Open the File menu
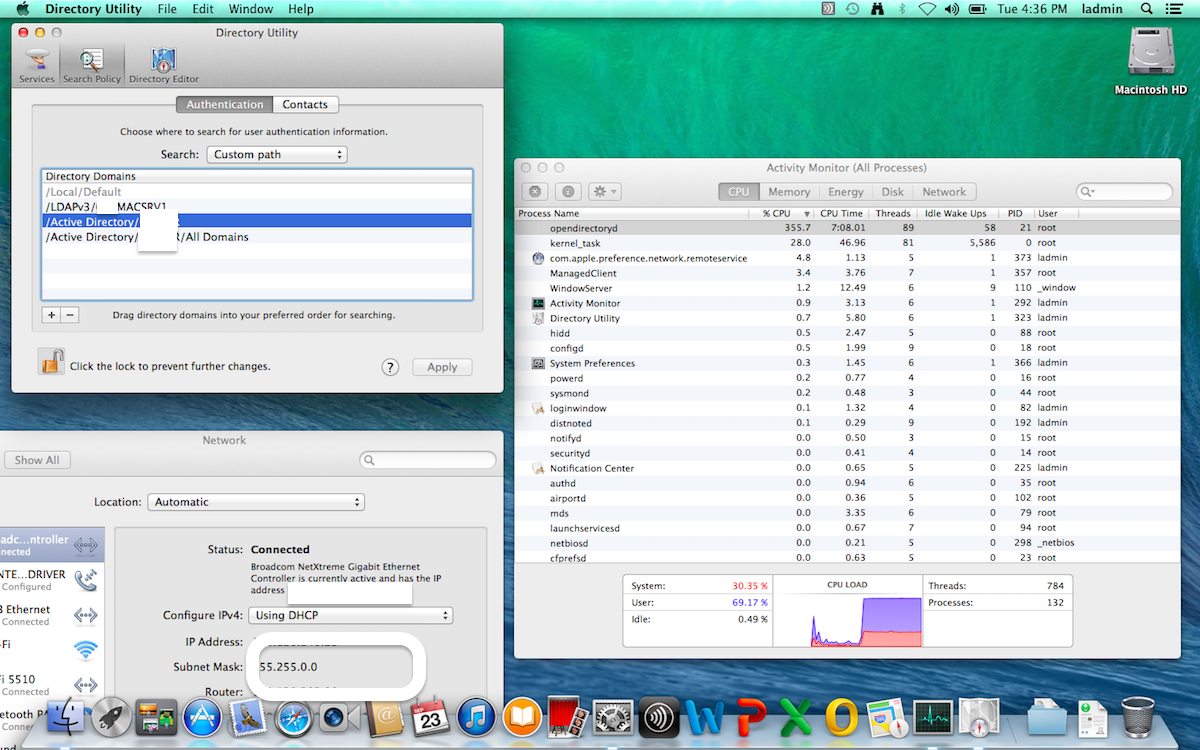1200x750 pixels. pos(167,9)
